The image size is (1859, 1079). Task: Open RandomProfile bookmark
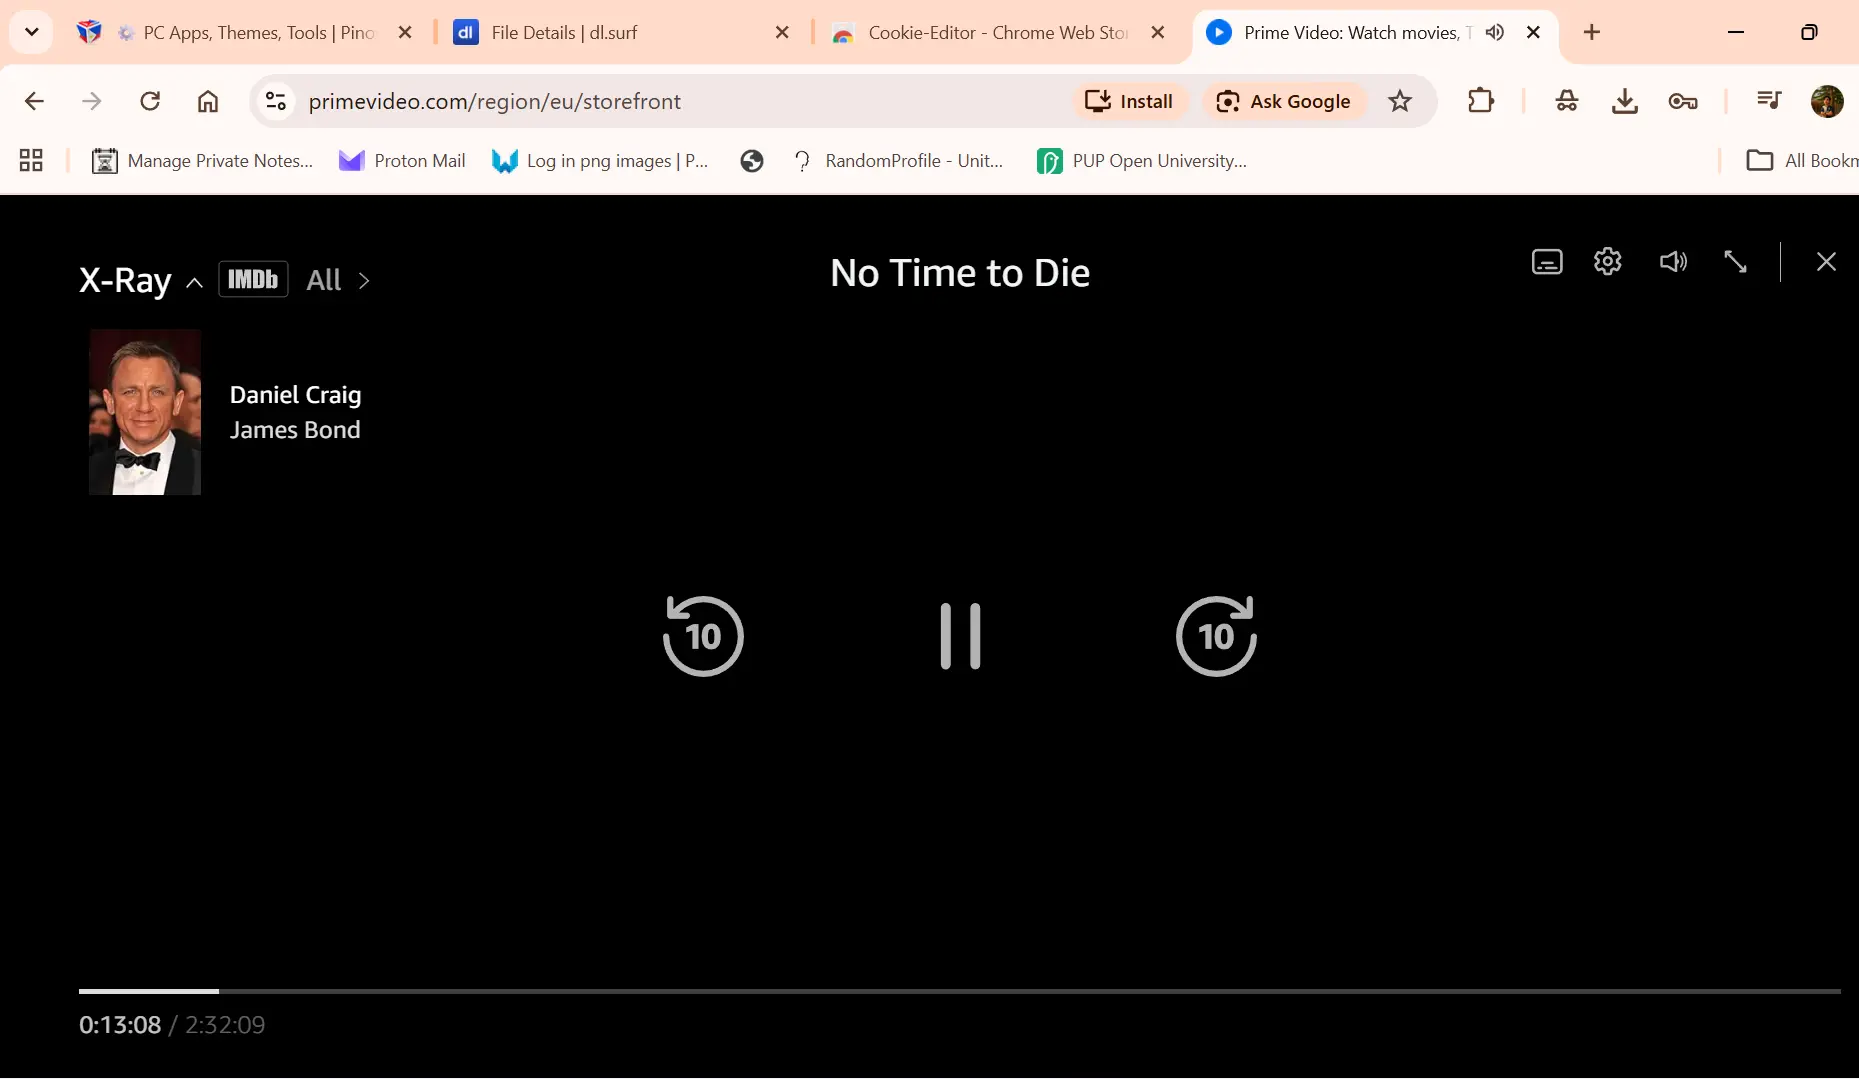click(897, 161)
